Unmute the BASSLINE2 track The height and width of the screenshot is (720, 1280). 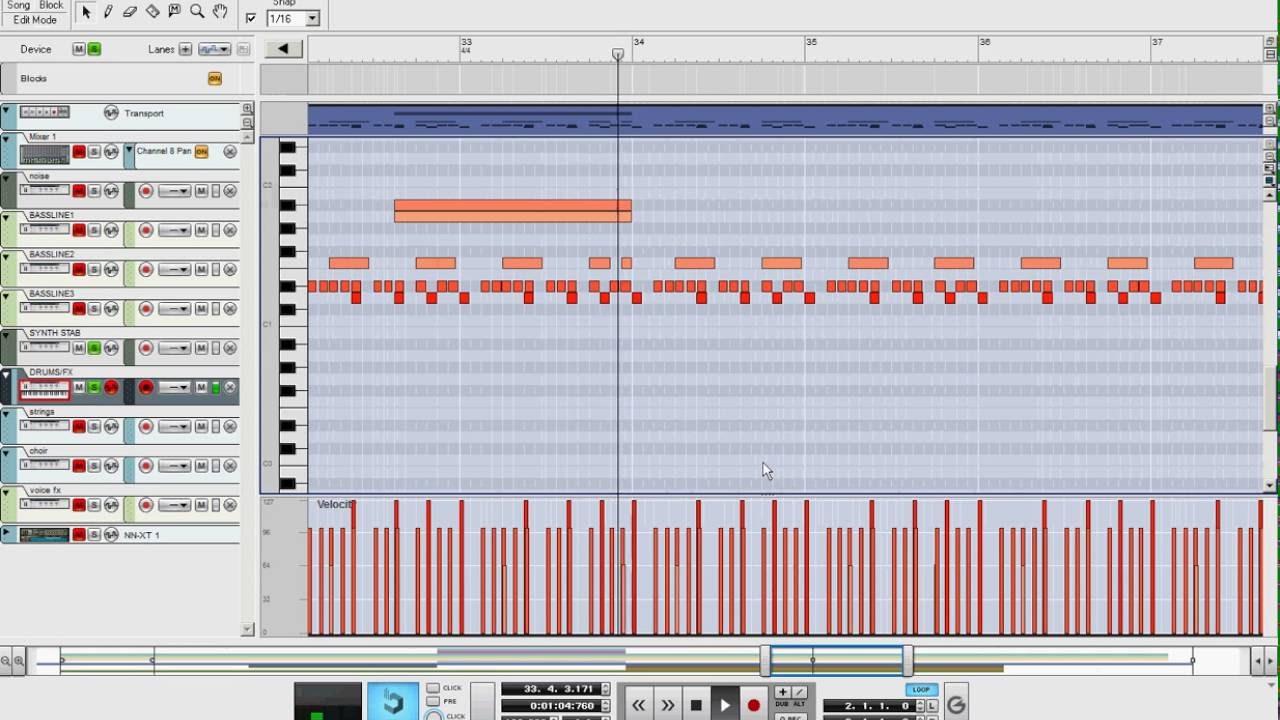click(79, 269)
